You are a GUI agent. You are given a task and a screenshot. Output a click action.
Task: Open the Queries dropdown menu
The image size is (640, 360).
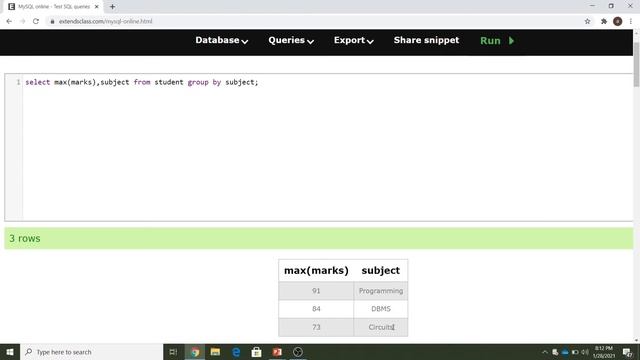coord(291,40)
